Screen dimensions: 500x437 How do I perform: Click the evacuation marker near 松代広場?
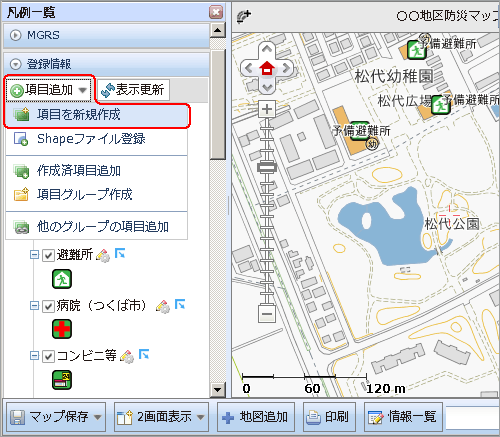pyautogui.click(x=441, y=105)
